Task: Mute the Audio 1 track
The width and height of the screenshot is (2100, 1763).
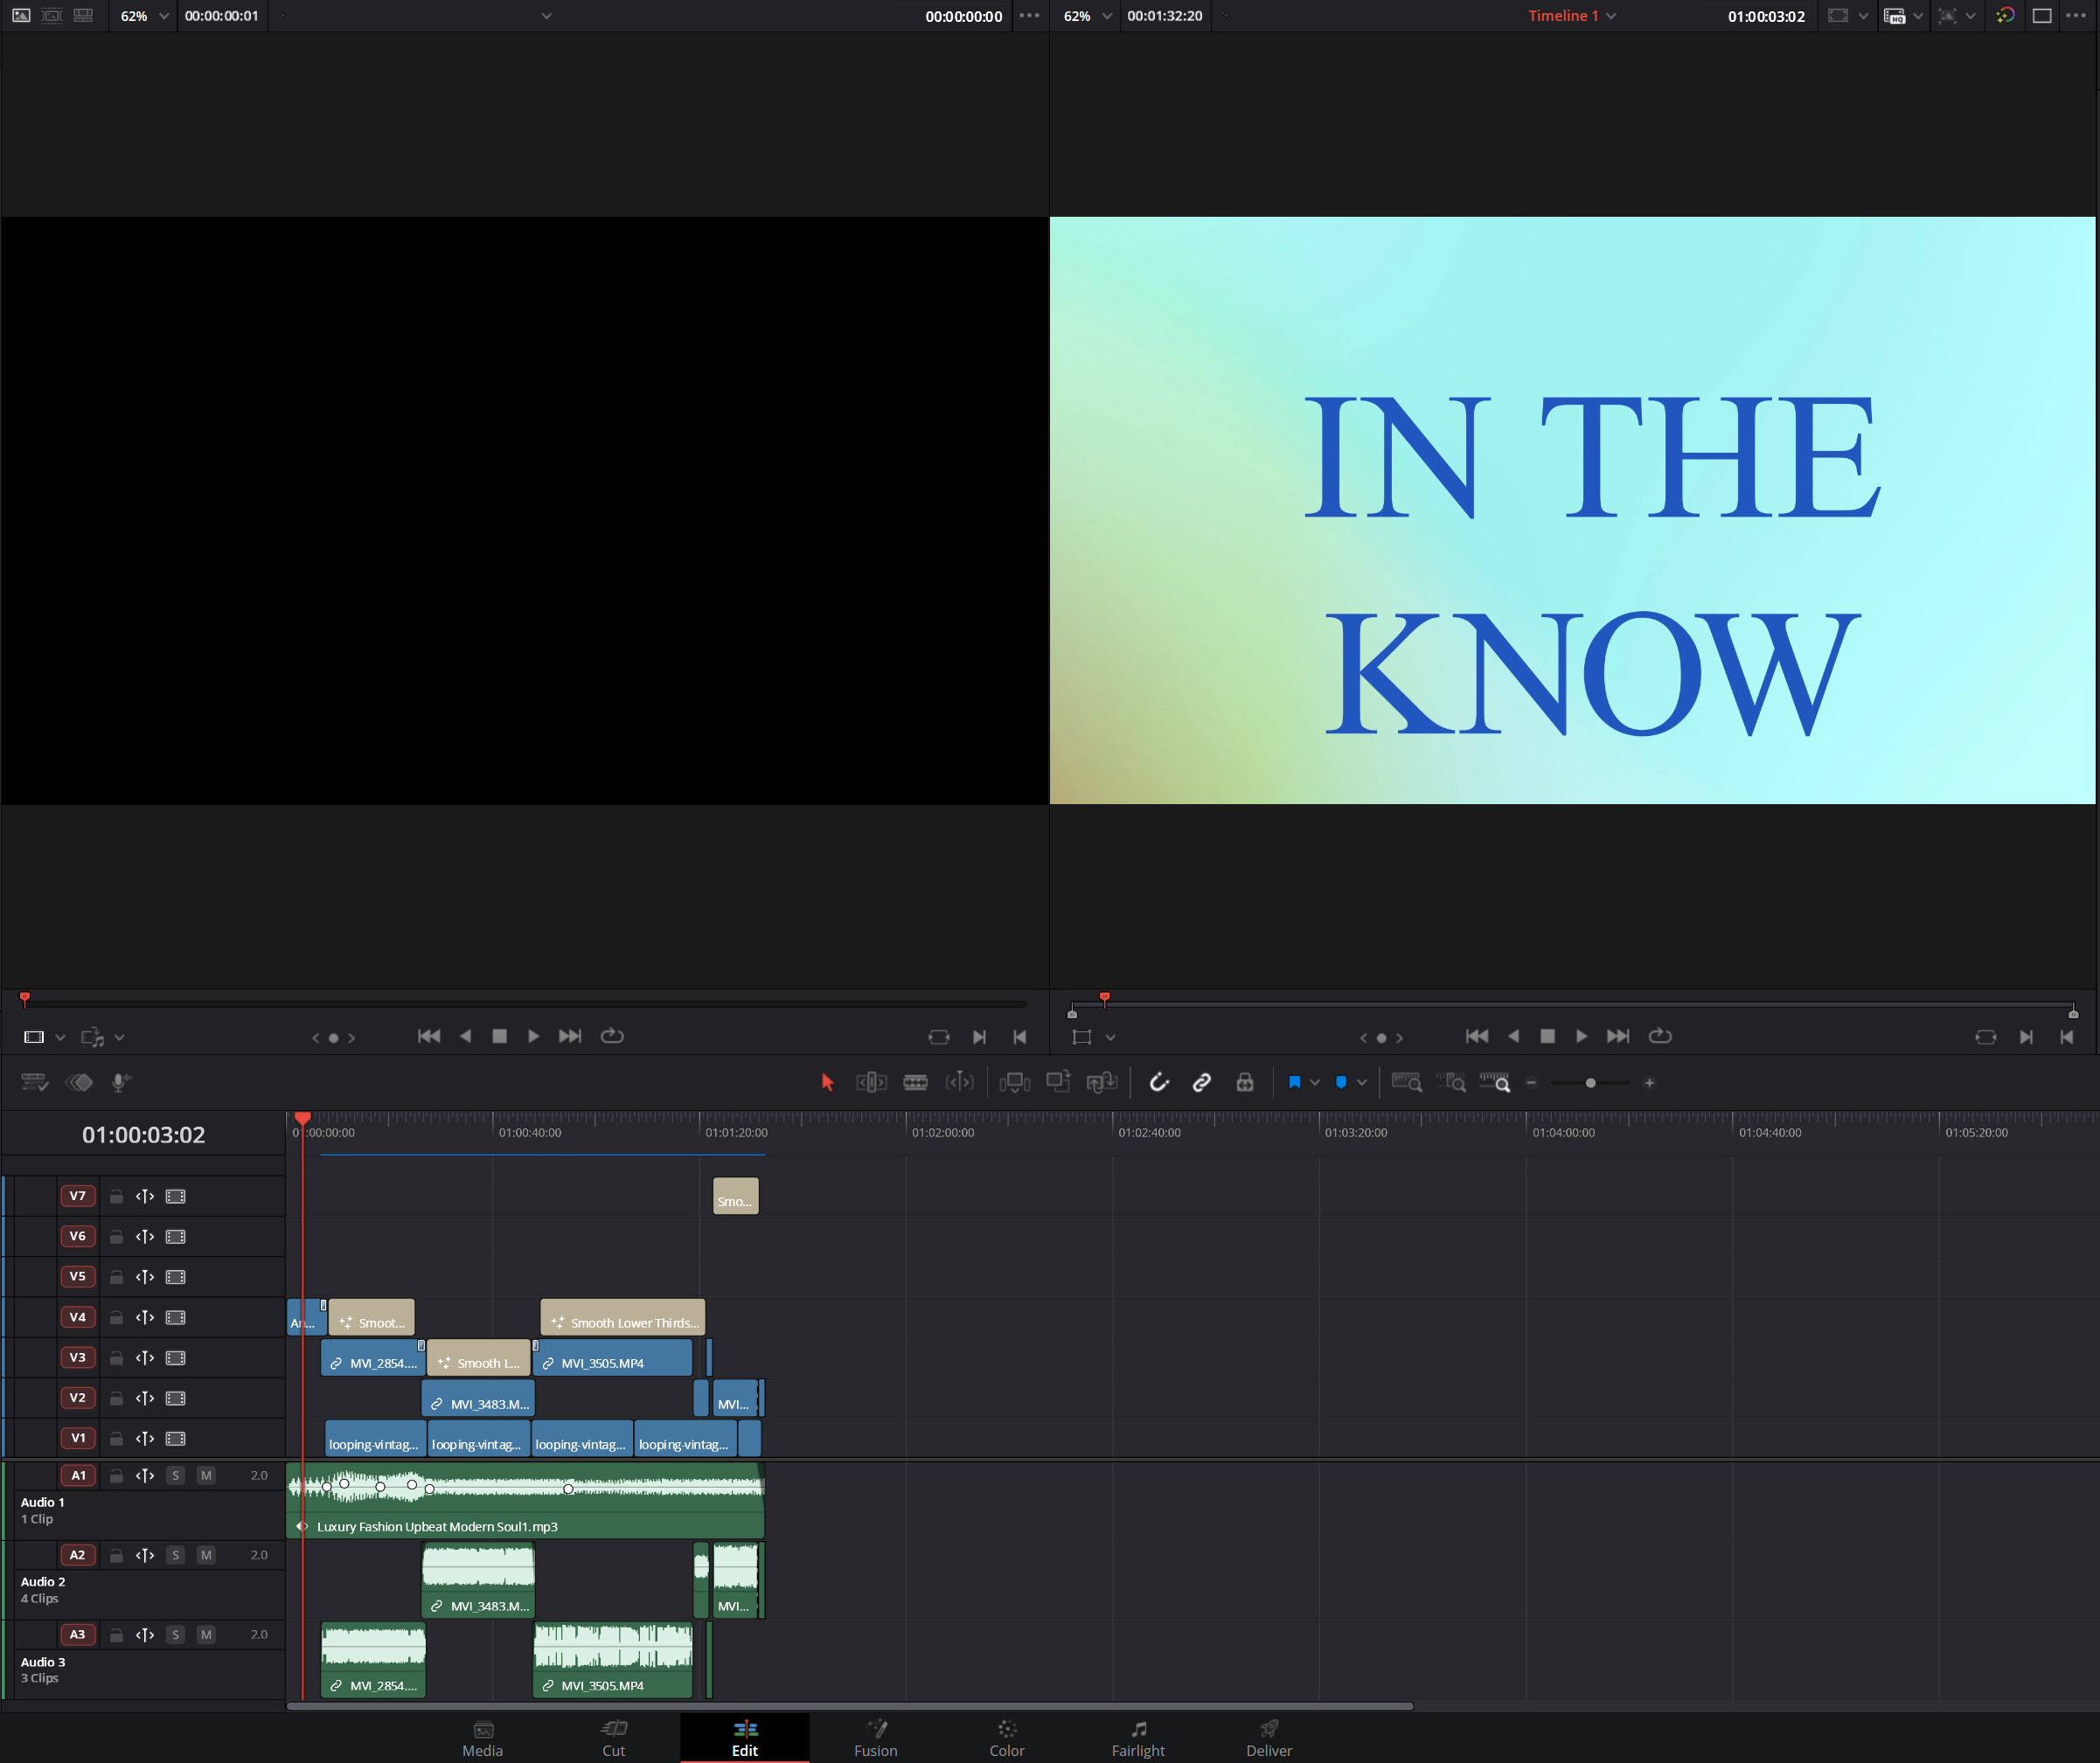Action: click(x=206, y=1475)
